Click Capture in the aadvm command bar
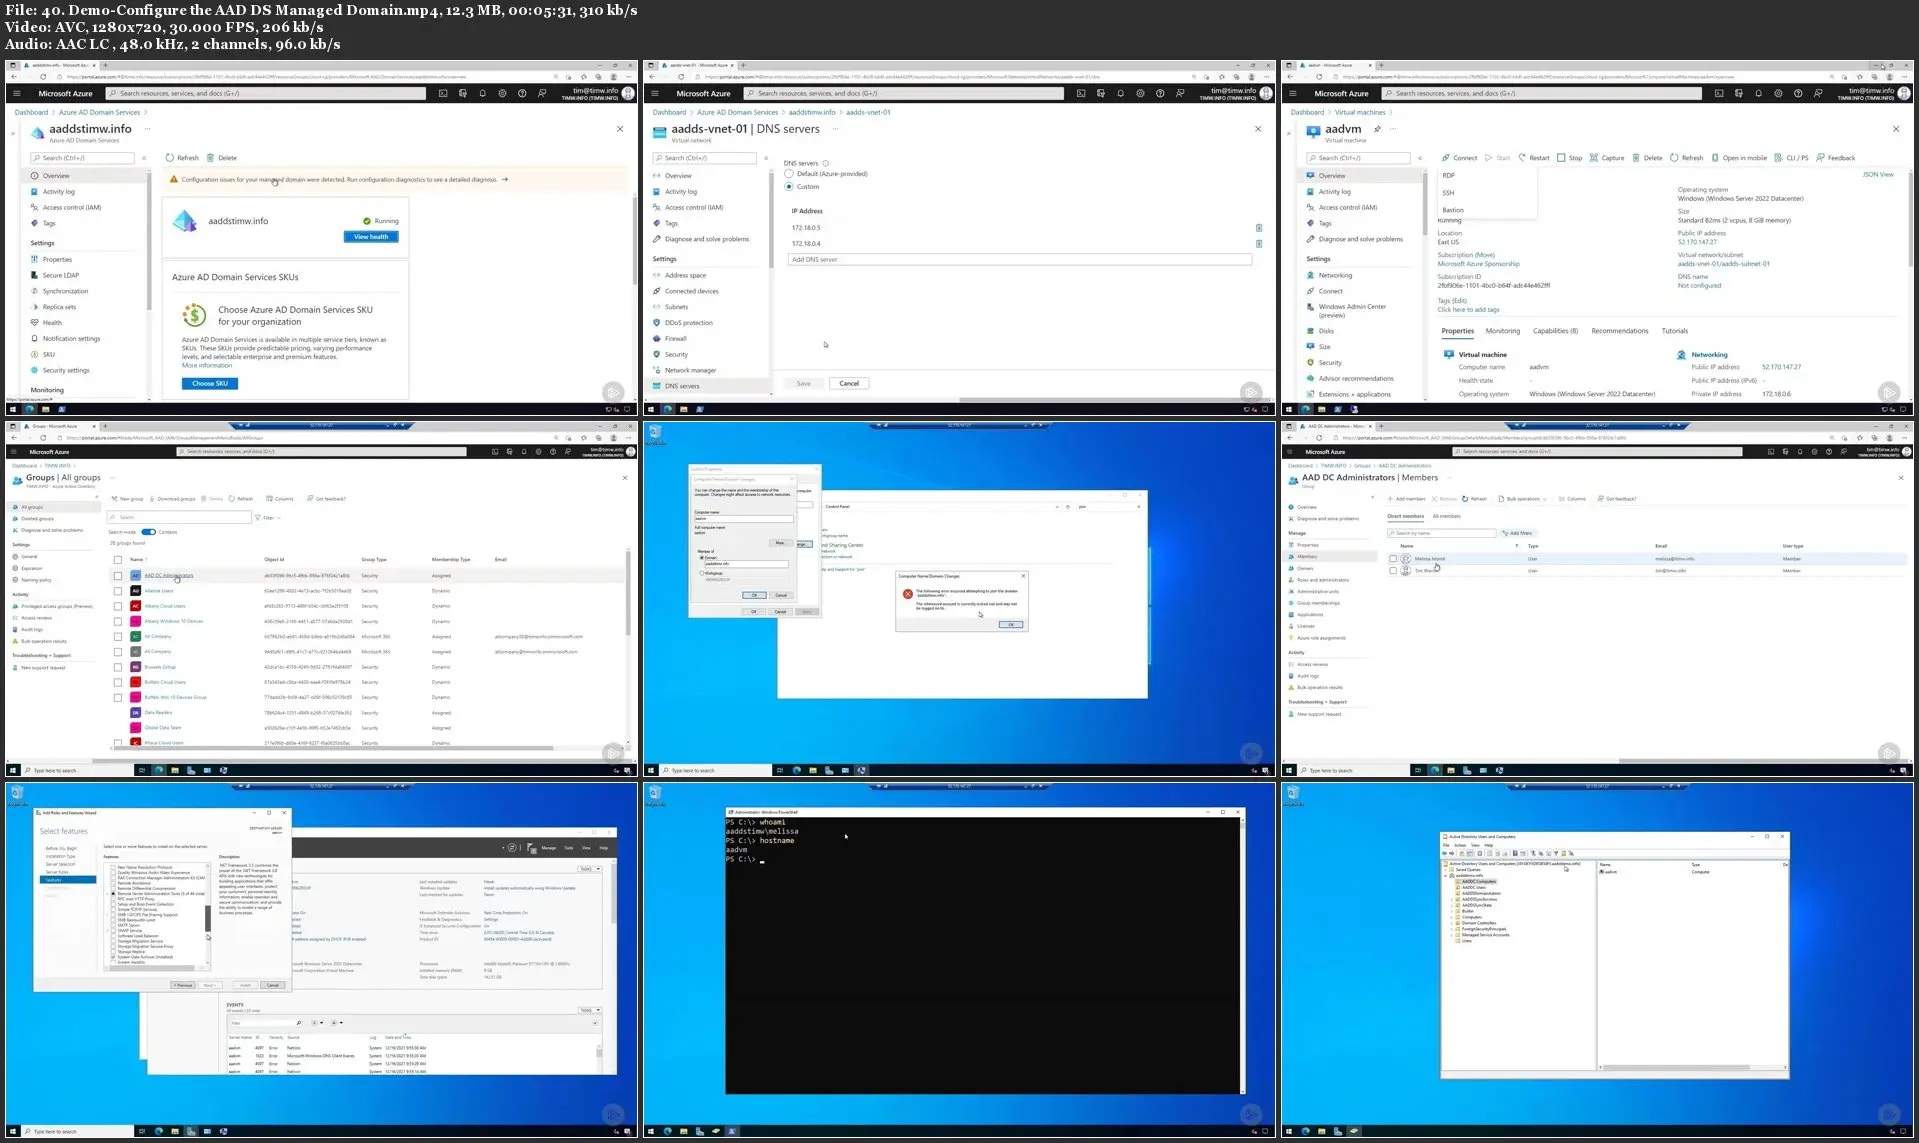This screenshot has width=1919, height=1143. click(x=1607, y=158)
